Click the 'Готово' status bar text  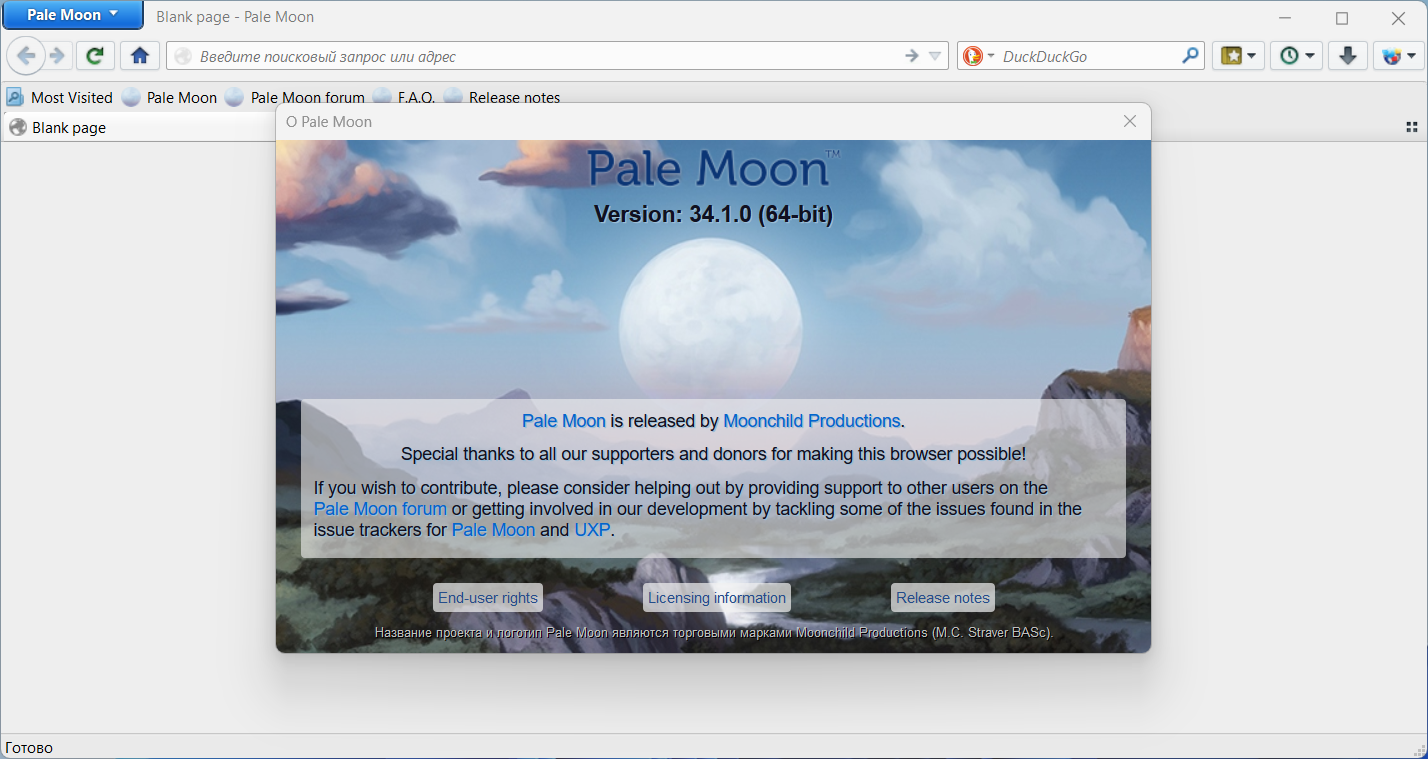[29, 747]
